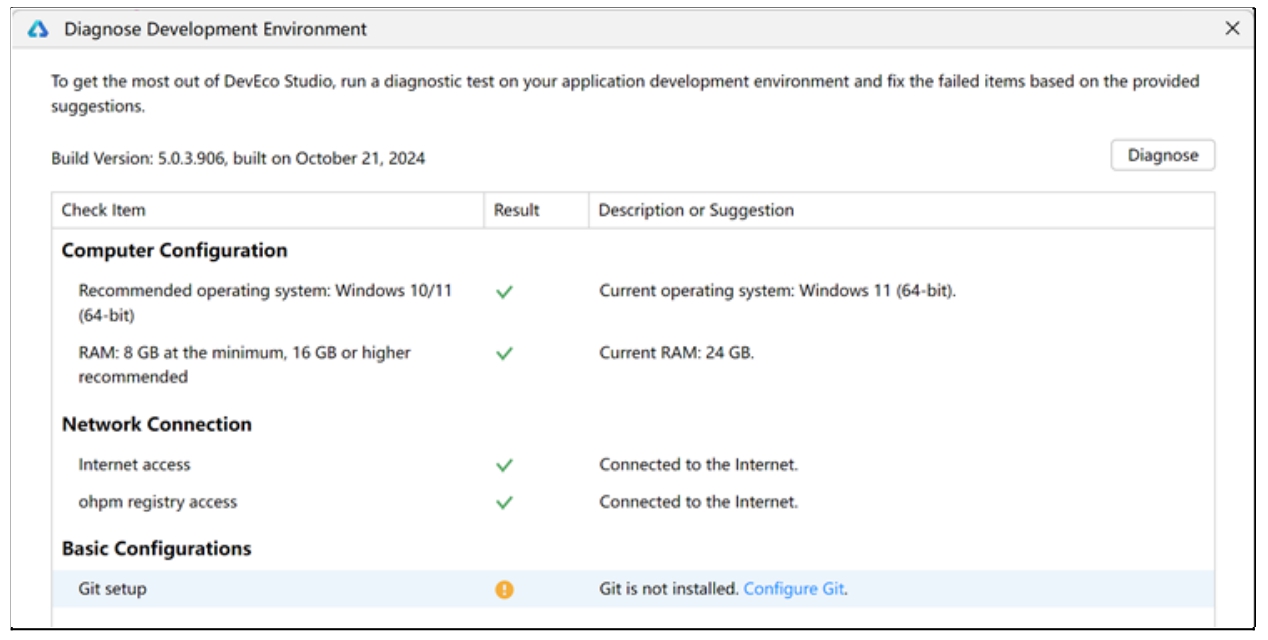The height and width of the screenshot is (640, 1268).
Task: Select the Git setup row
Action: pos(633,589)
